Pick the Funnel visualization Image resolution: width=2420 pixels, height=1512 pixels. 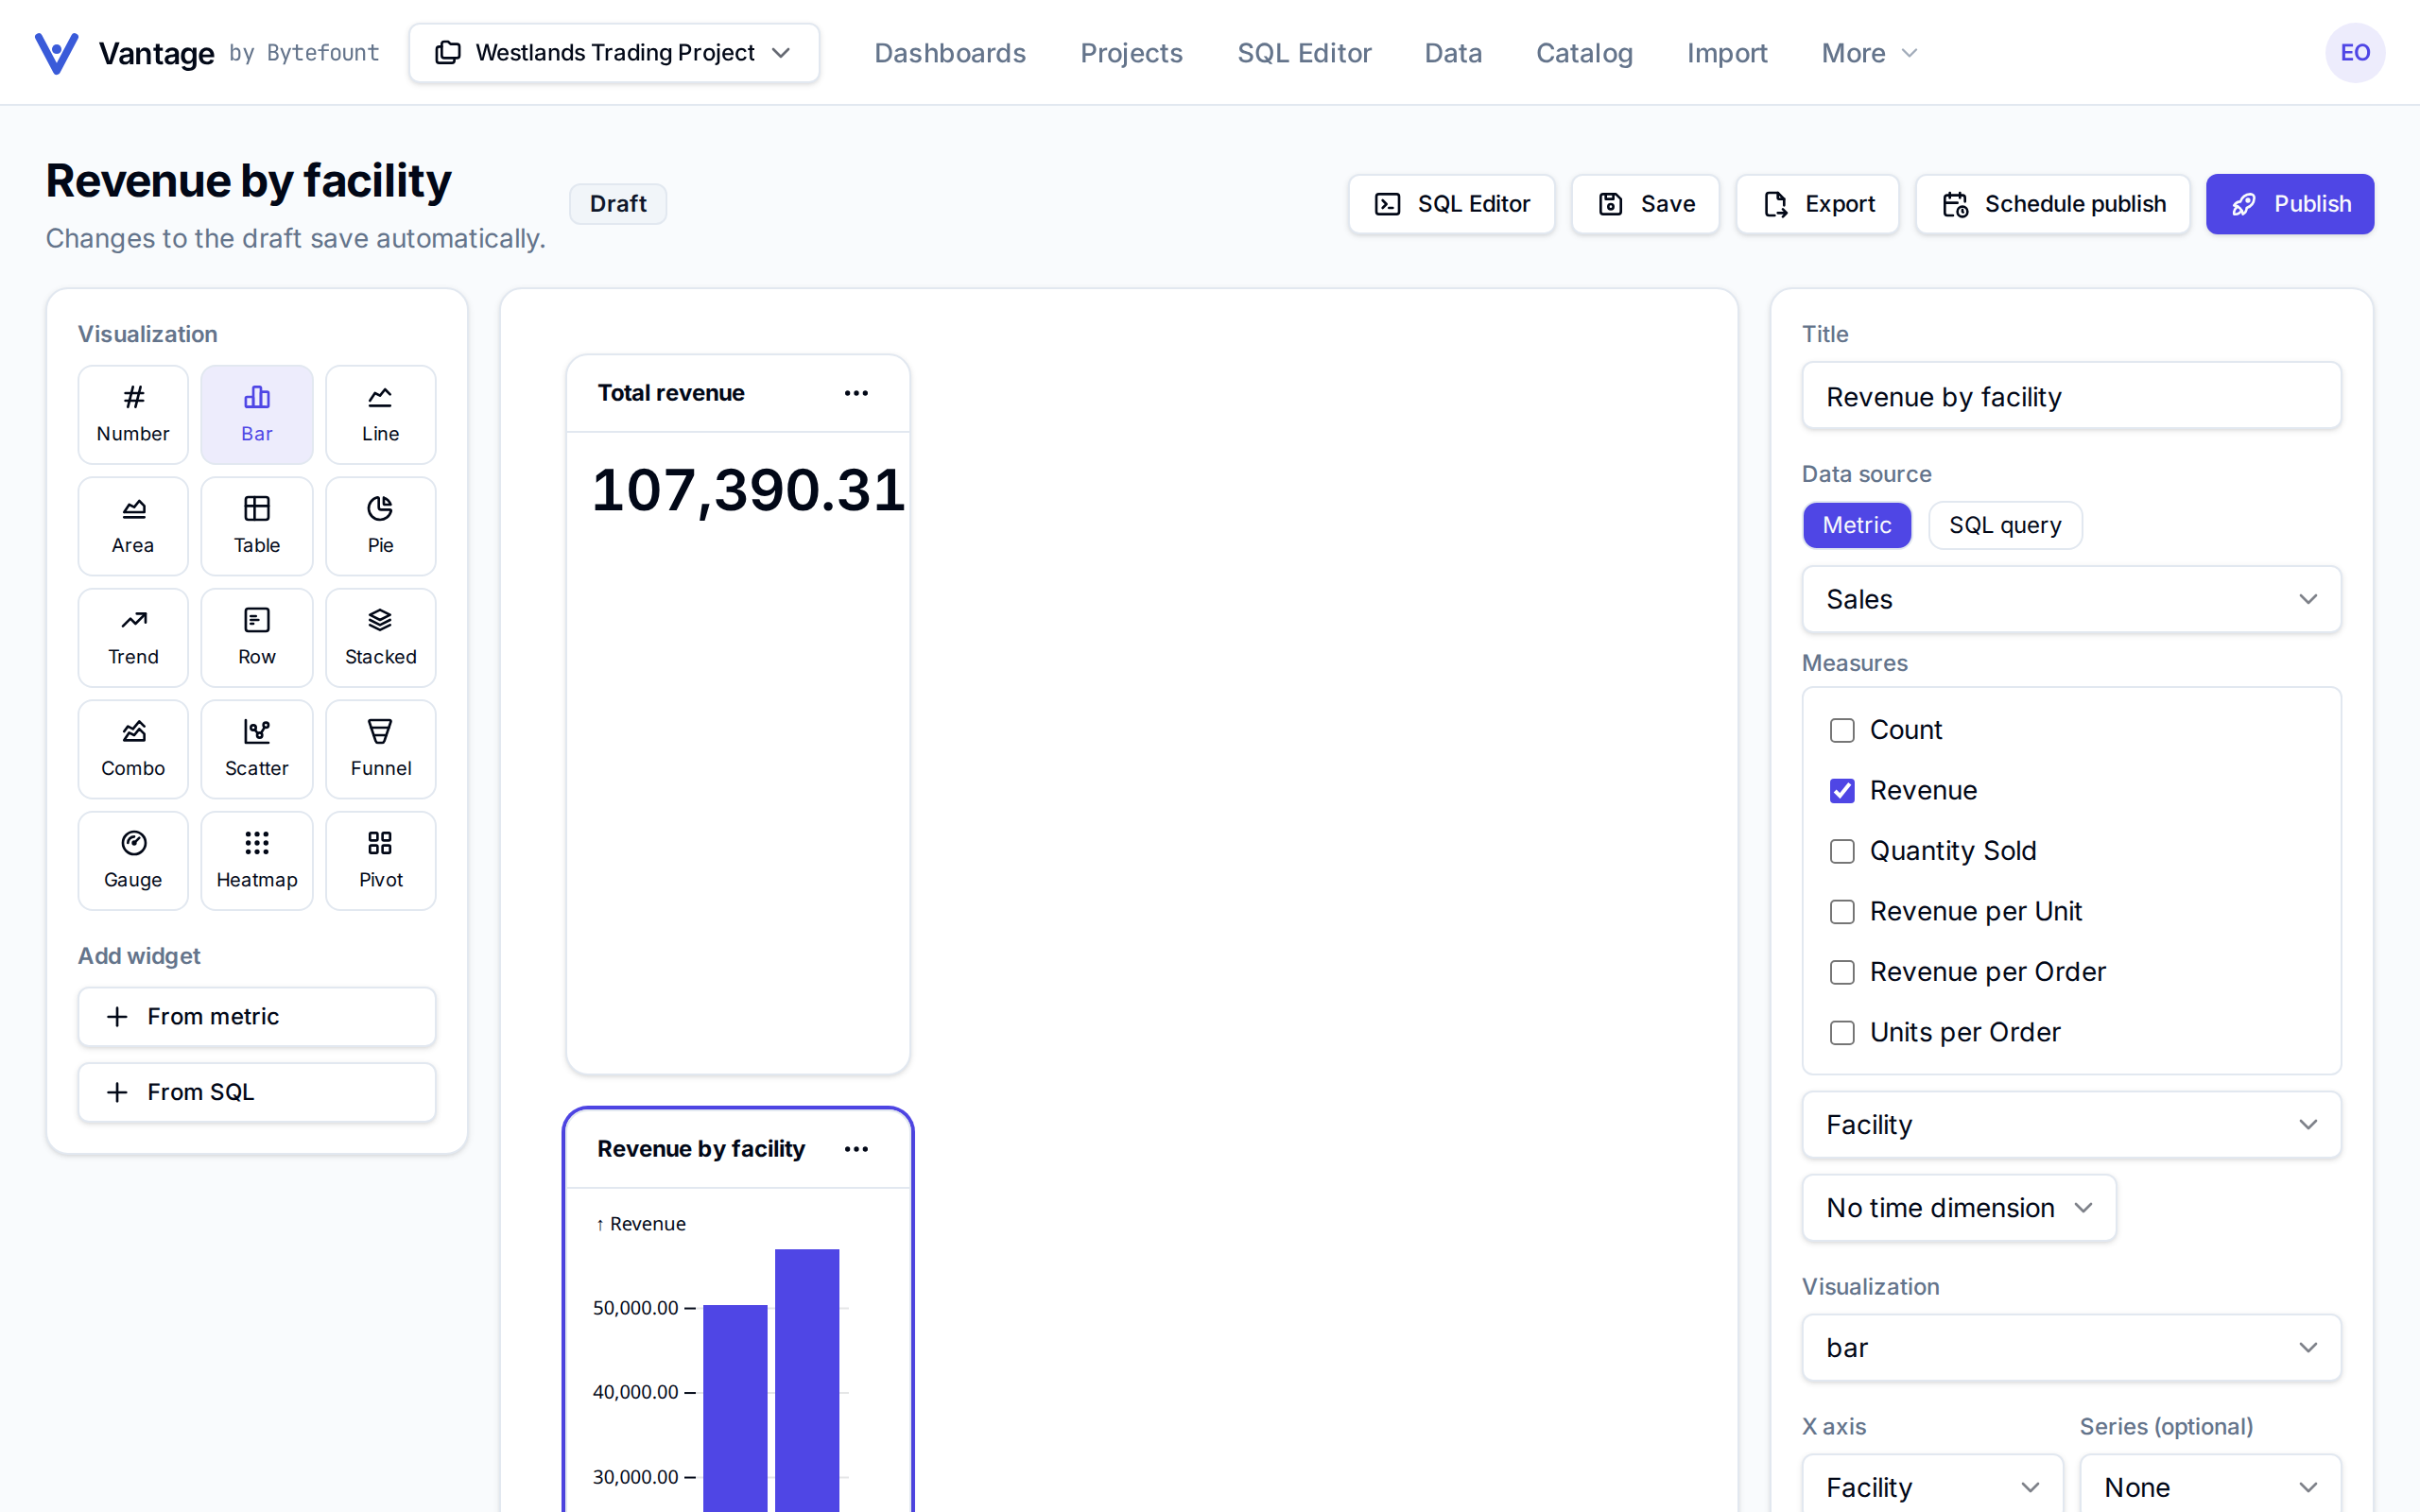380,749
